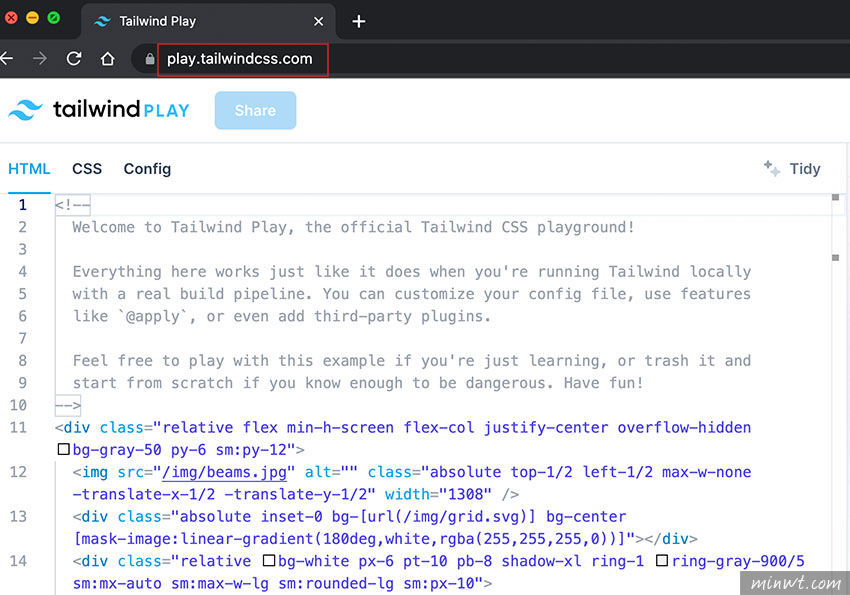Click the "Feel free to play" comment line
Screen dimensions: 850x595
click(412, 360)
